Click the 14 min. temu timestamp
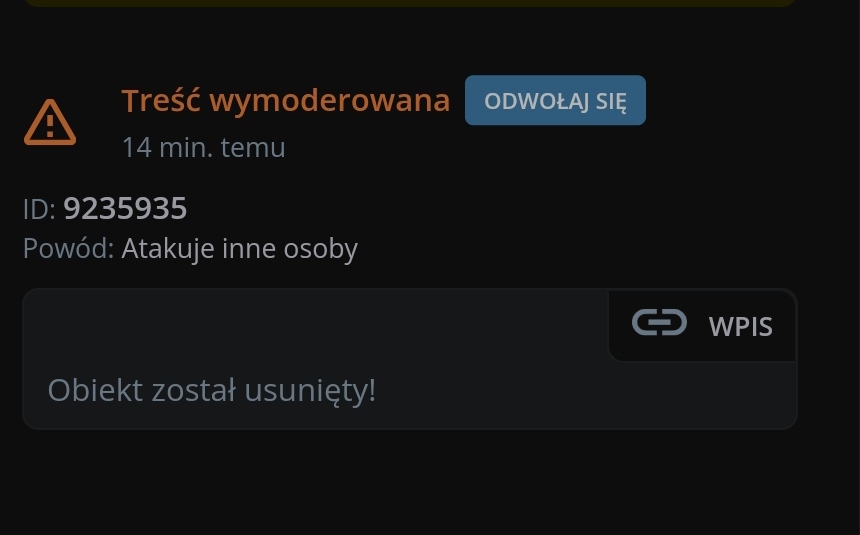 point(203,148)
